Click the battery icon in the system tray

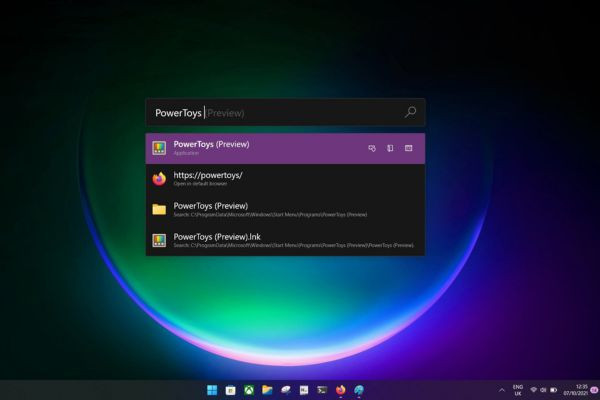pyautogui.click(x=553, y=390)
